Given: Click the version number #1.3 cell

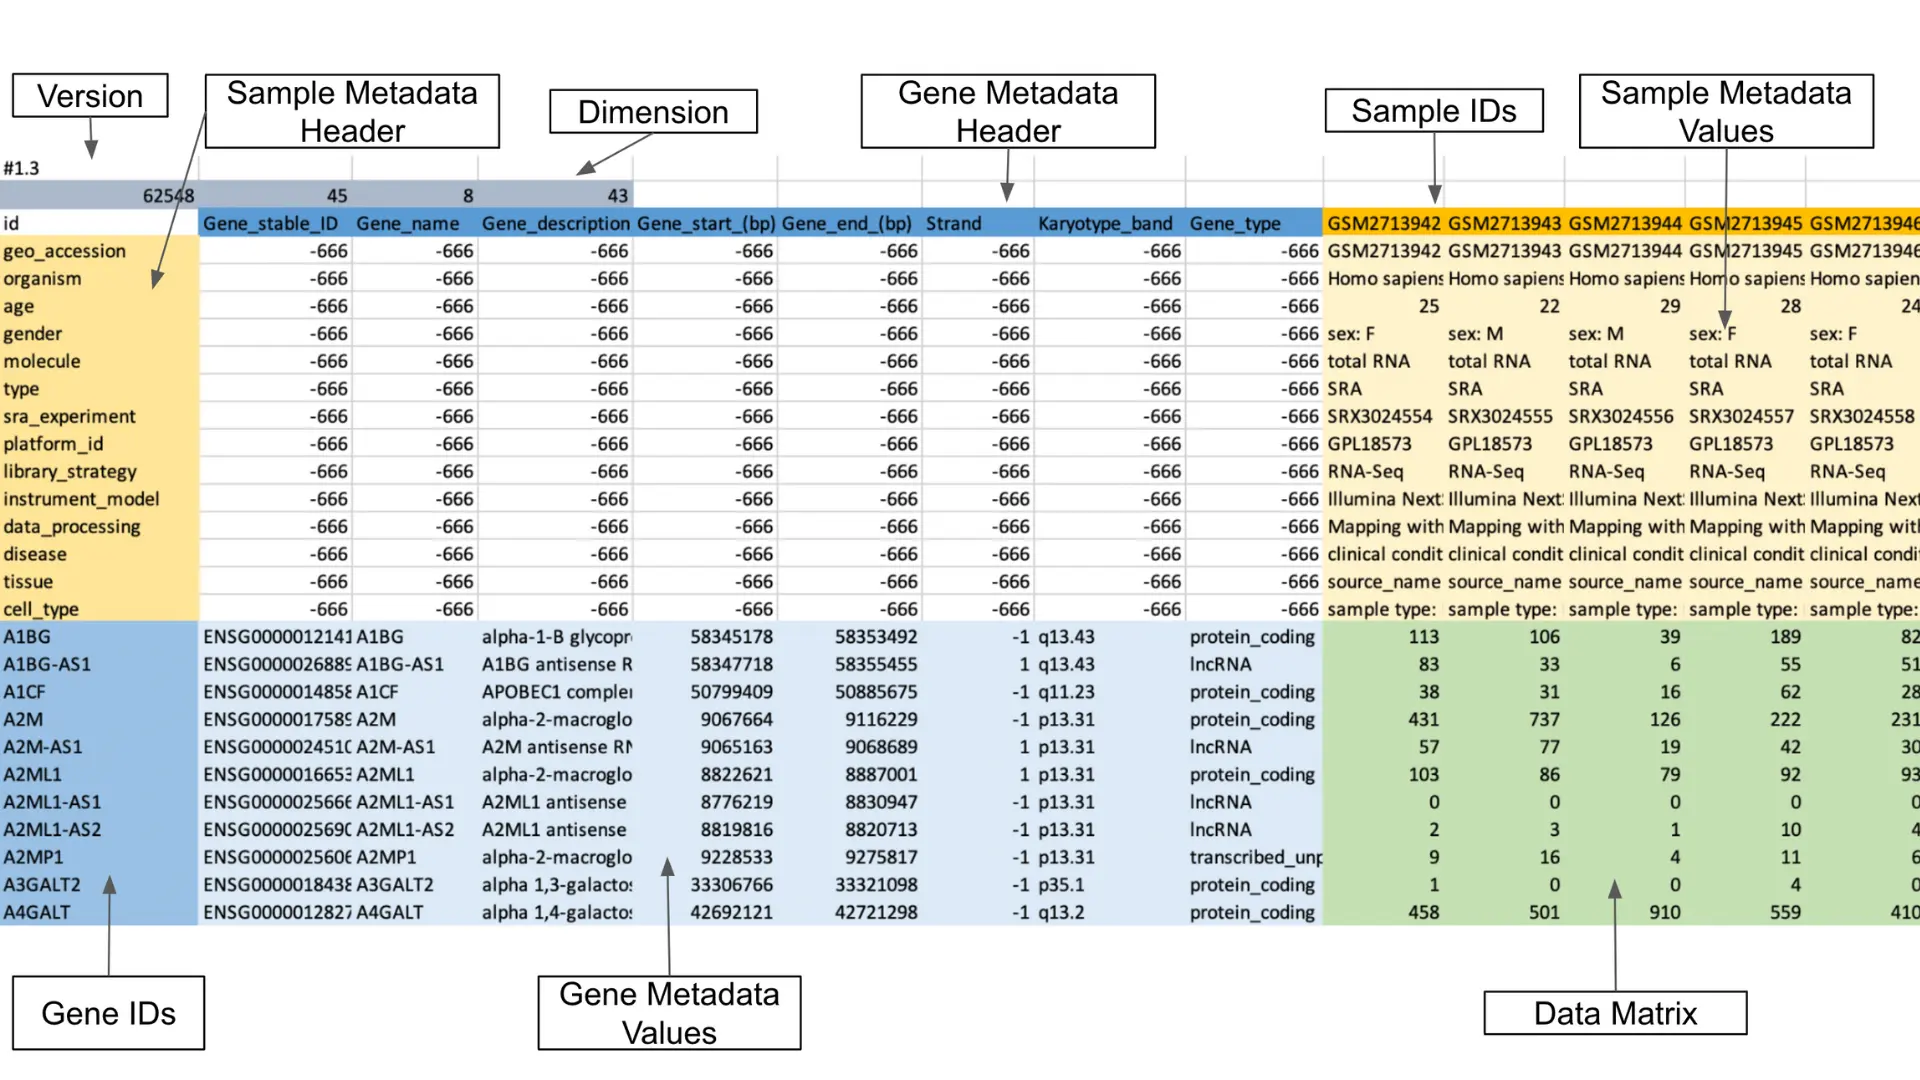Looking at the screenshot, I should coord(21,168).
